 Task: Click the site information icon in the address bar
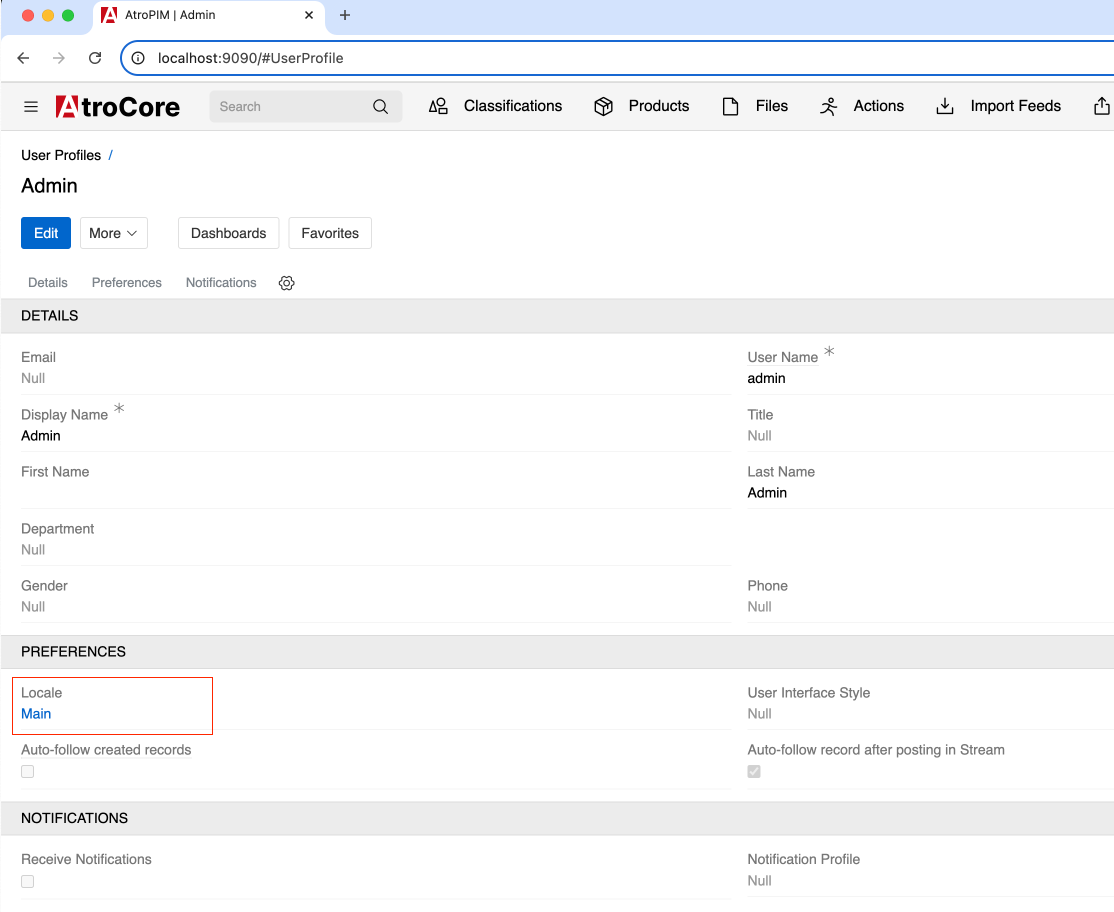138,58
